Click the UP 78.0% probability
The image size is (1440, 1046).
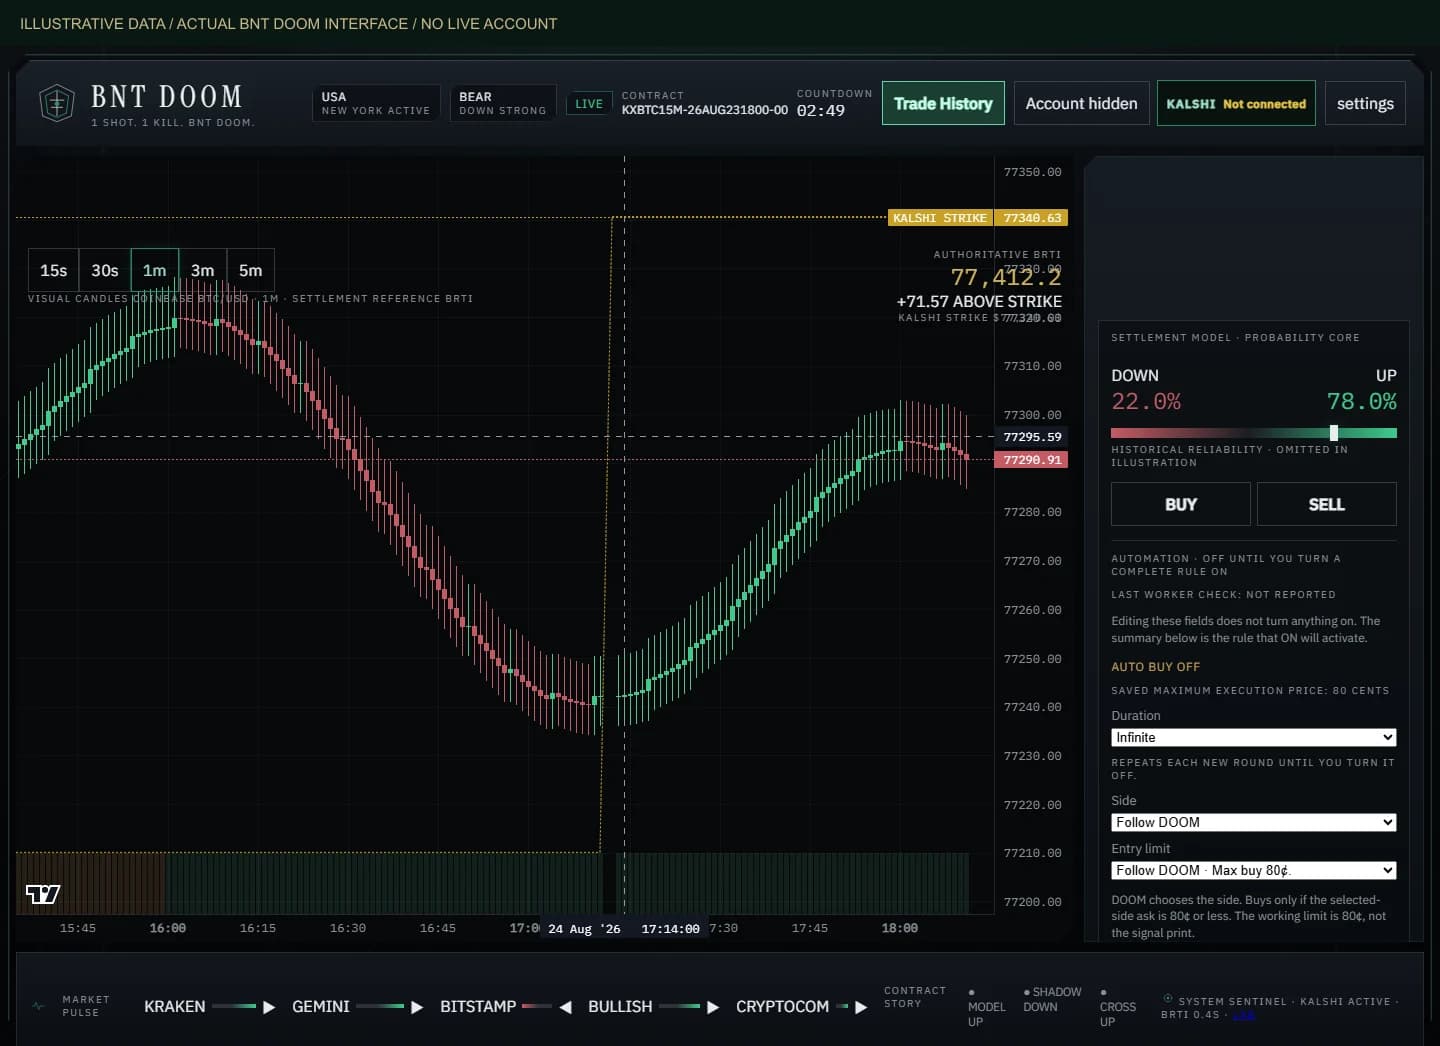(1362, 402)
